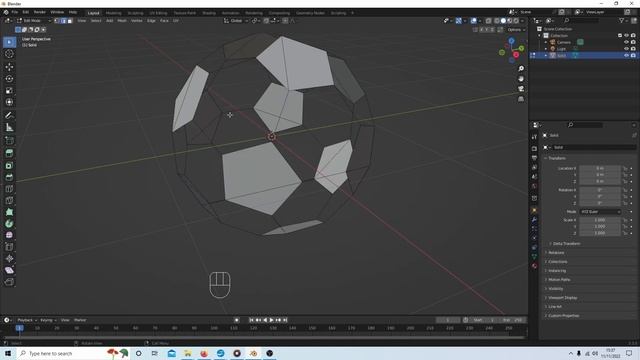Image resolution: width=640 pixels, height=360 pixels.
Task: Select the Shear tool
Action: [x=9, y=270]
